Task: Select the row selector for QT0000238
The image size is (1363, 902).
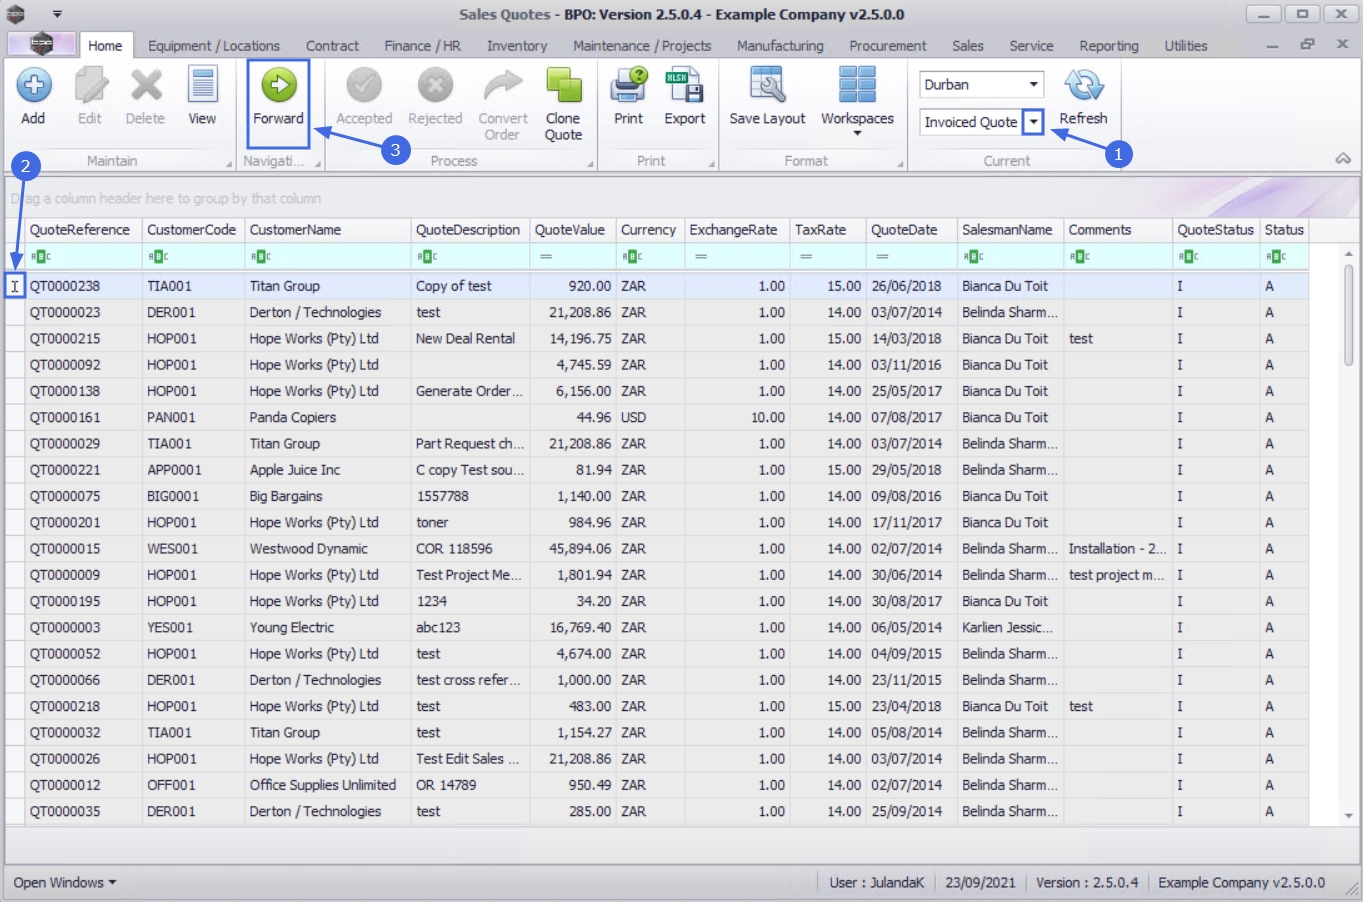Action: click(15, 286)
